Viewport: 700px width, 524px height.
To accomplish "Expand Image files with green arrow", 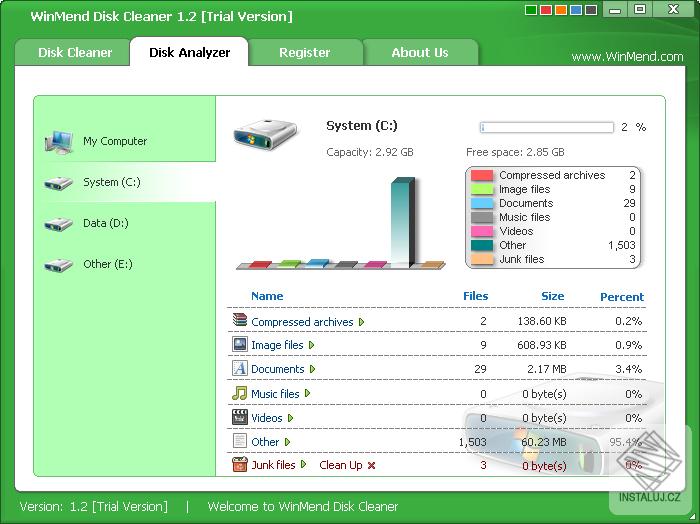I will pos(311,345).
